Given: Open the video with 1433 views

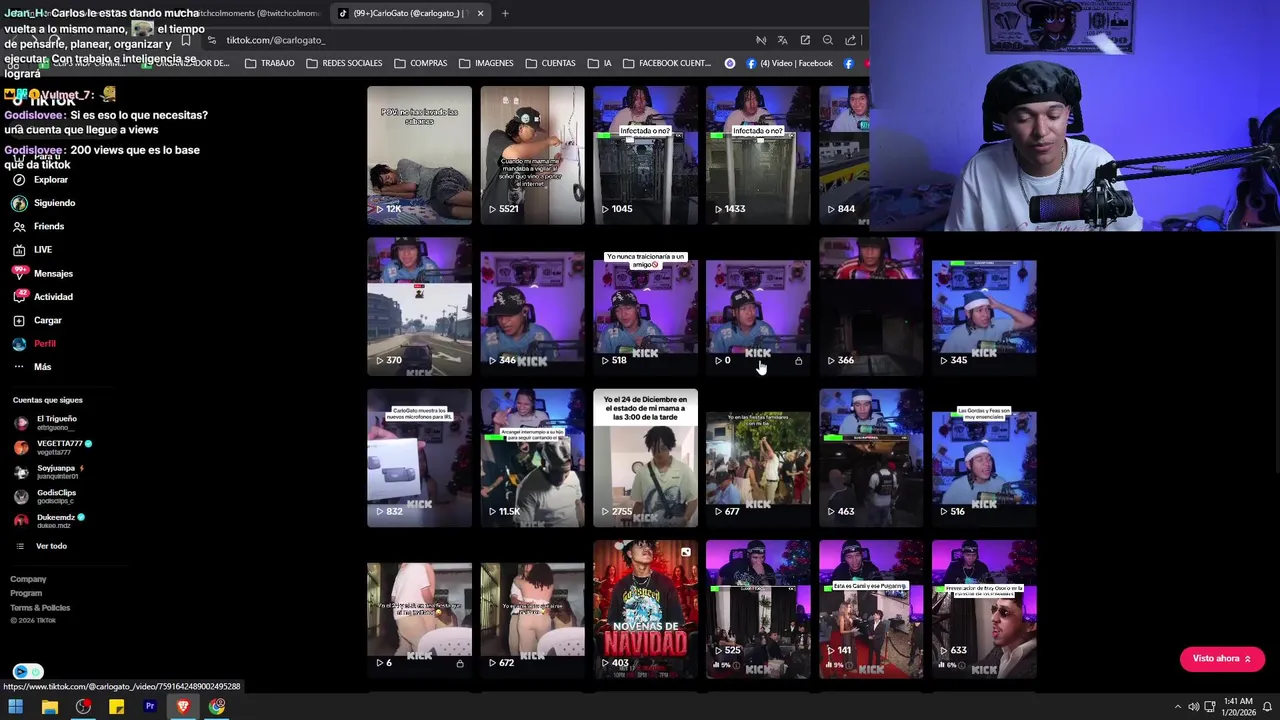Looking at the screenshot, I should click(x=758, y=155).
